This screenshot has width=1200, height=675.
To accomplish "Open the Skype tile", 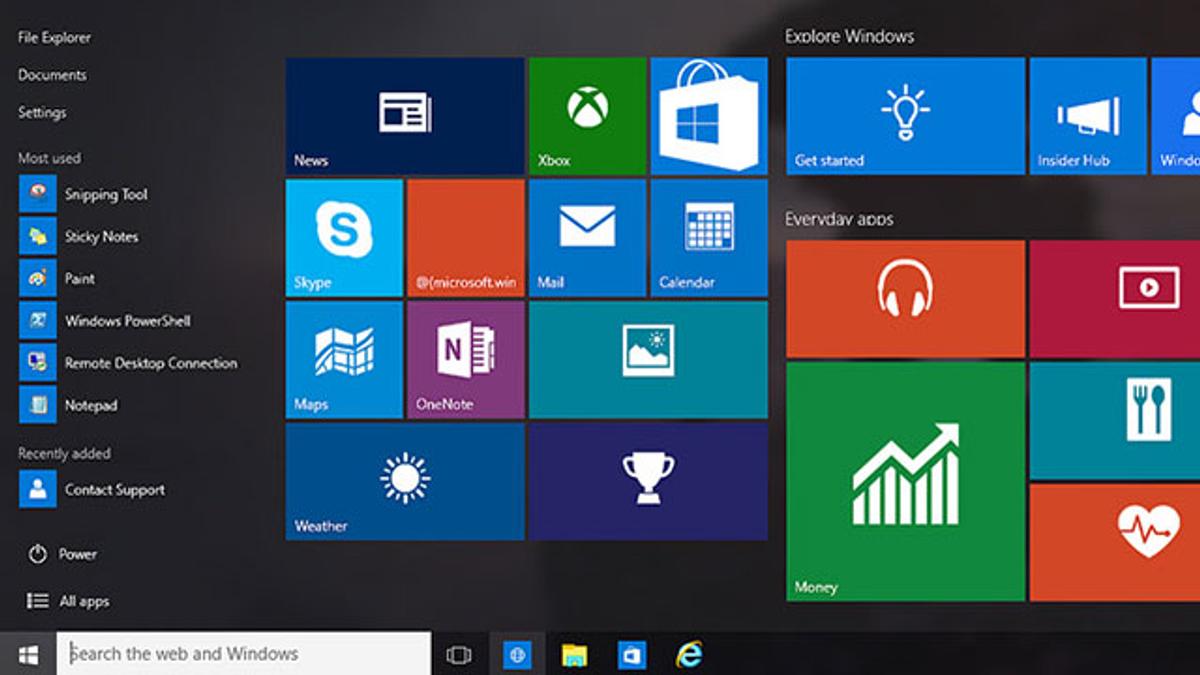I will [x=344, y=238].
